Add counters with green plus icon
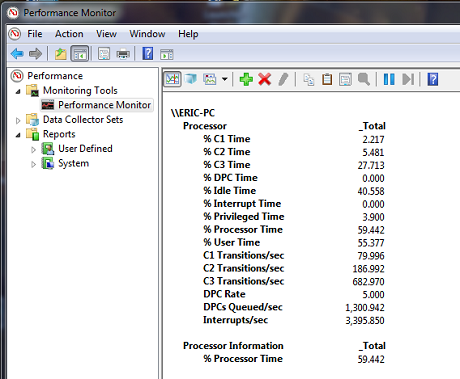The image size is (460, 379). (x=246, y=79)
